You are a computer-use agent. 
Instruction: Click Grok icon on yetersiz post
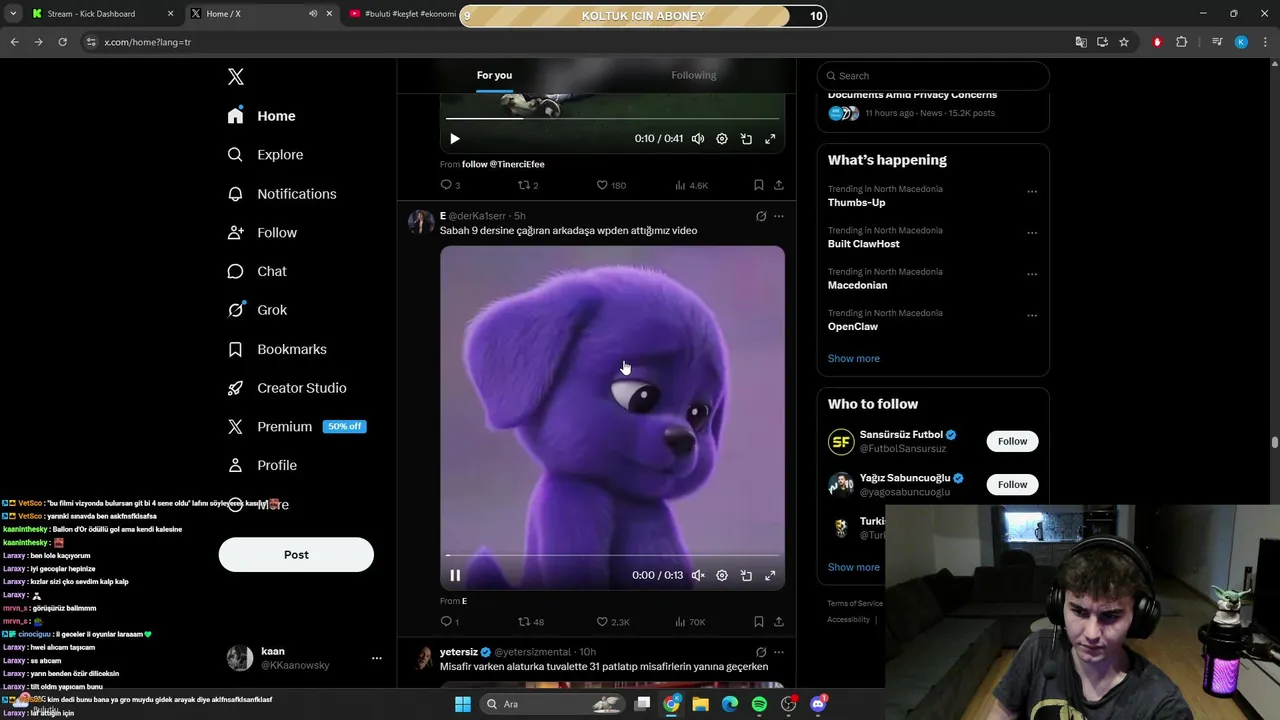[761, 652]
